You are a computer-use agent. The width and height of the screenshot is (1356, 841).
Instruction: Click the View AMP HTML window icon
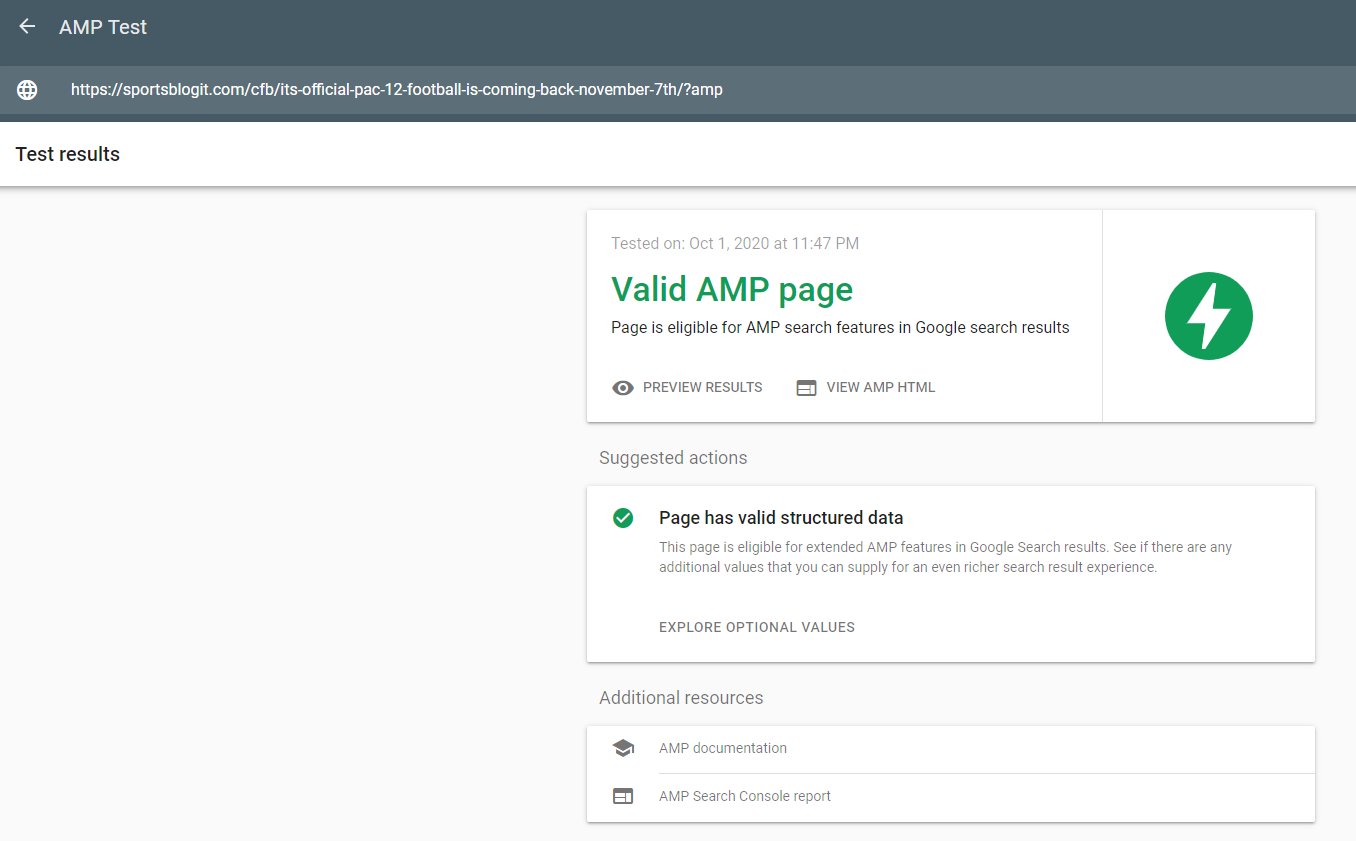click(806, 388)
